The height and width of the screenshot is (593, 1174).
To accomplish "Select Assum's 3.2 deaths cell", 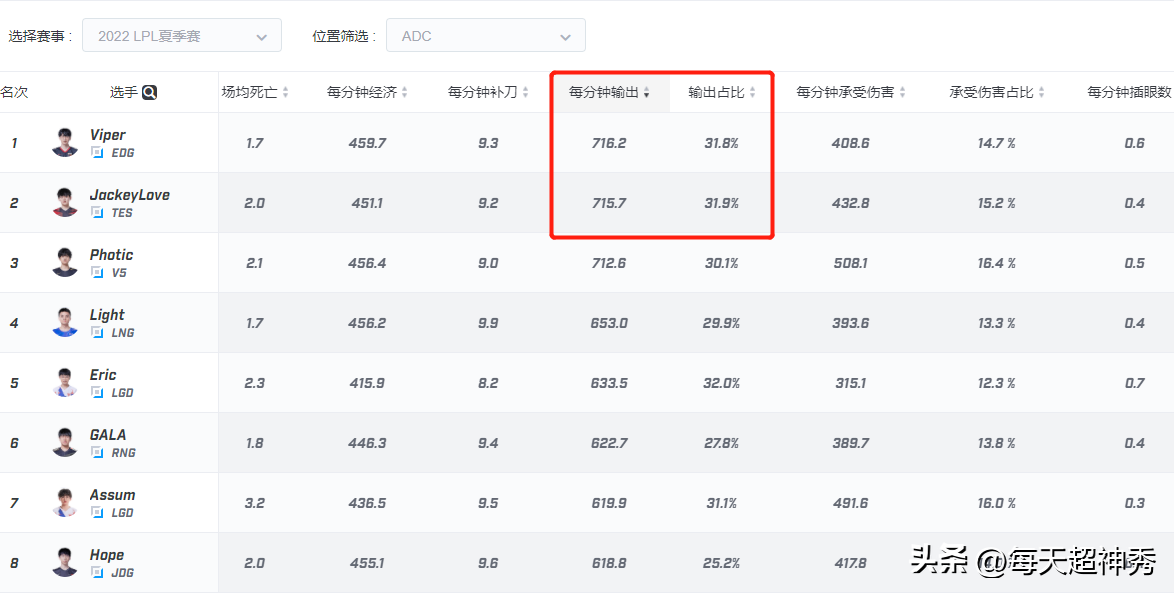I will click(x=255, y=502).
